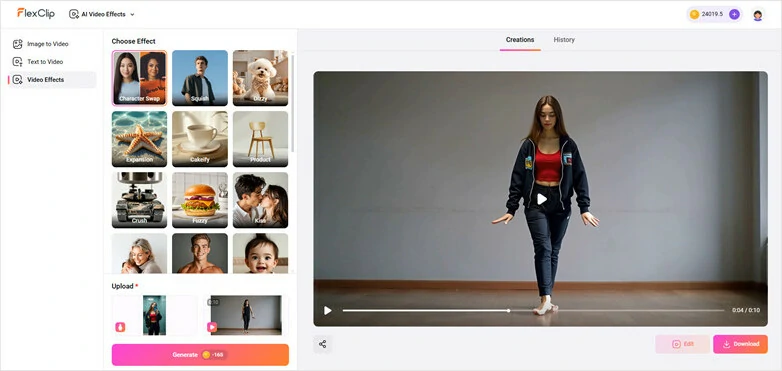The width and height of the screenshot is (782, 371).
Task: Click the 0:04 / 0:10 time display
Action: [x=746, y=310]
